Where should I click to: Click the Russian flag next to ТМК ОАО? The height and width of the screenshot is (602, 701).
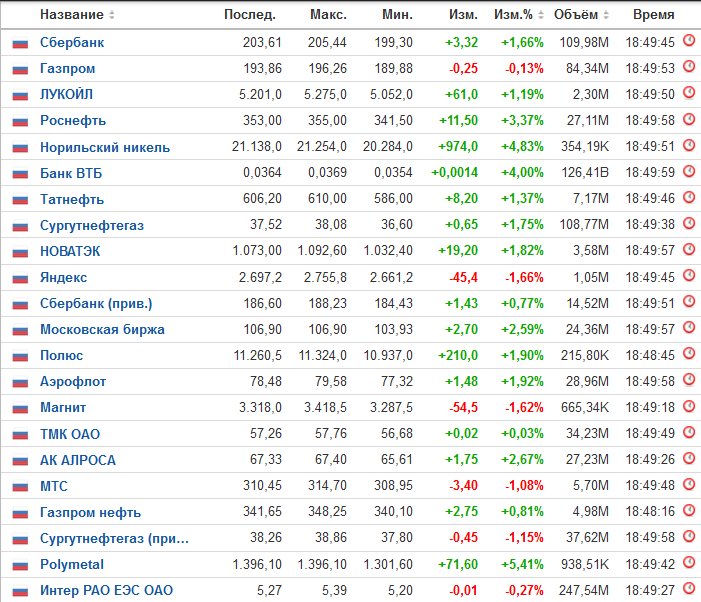click(20, 435)
